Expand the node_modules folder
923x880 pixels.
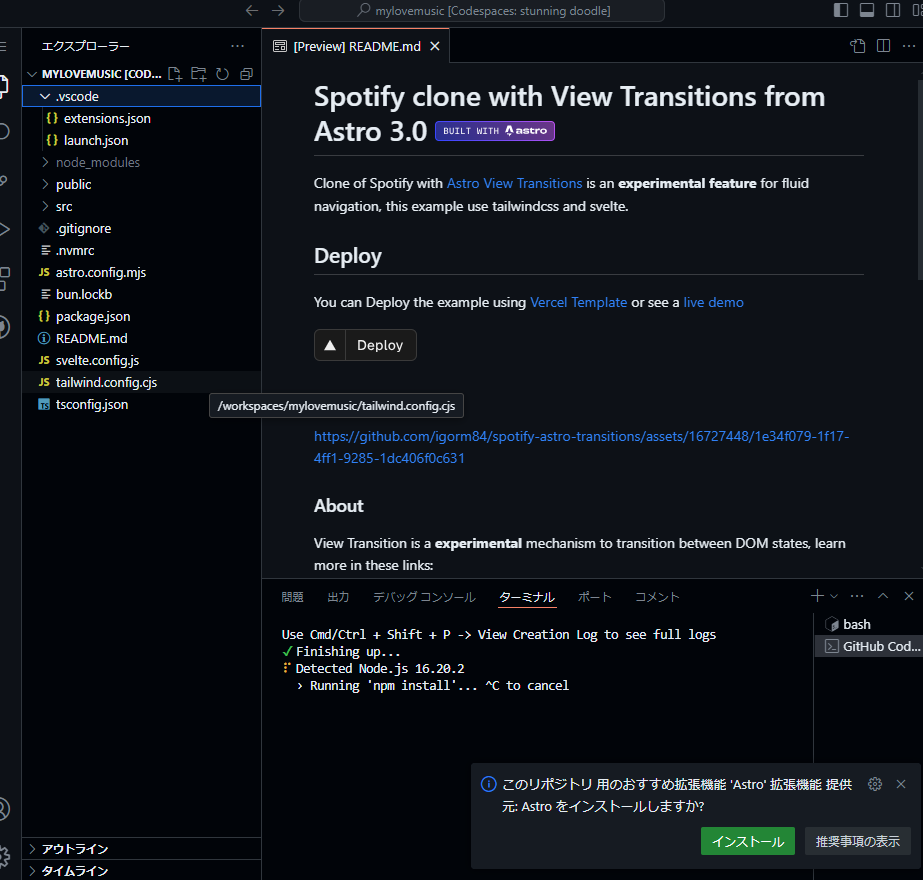pos(141,162)
